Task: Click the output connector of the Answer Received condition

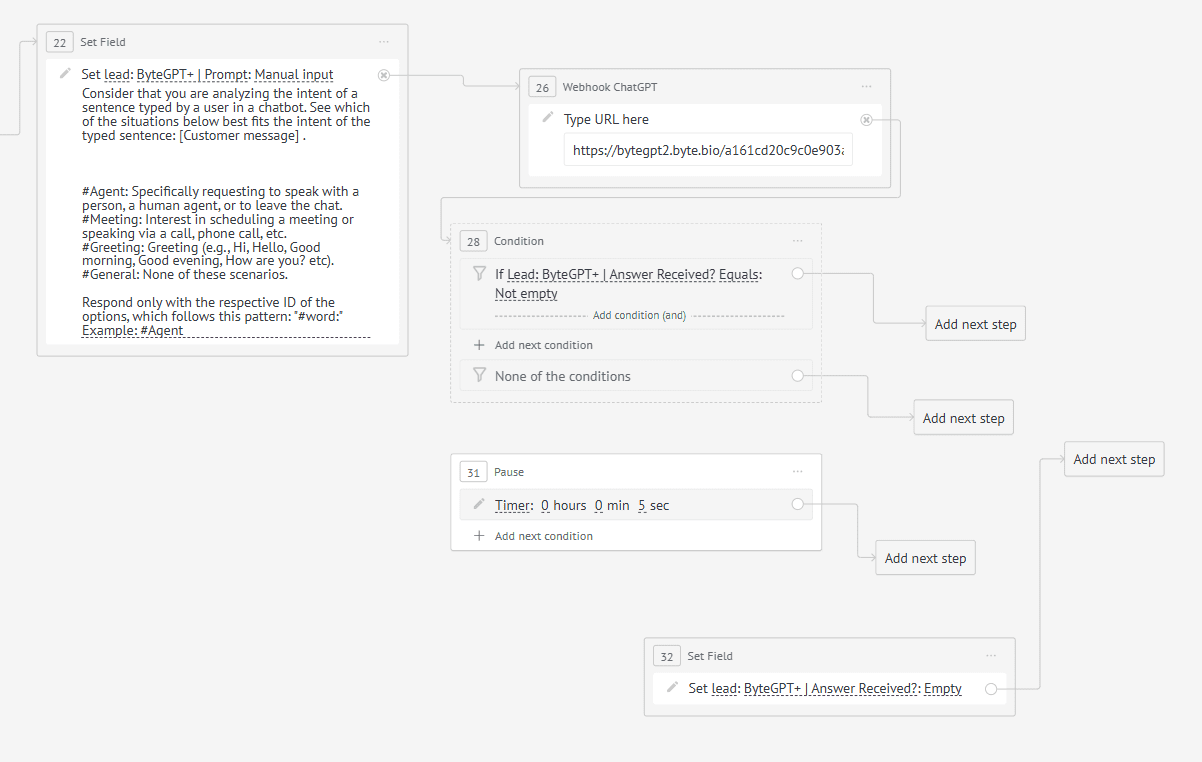Action: pos(797,273)
